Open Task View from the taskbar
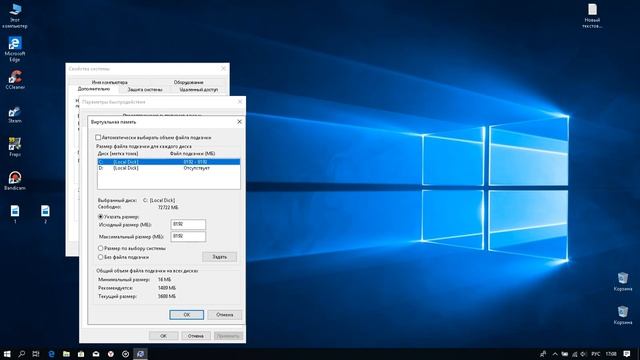The image size is (640, 360). click(x=36, y=354)
